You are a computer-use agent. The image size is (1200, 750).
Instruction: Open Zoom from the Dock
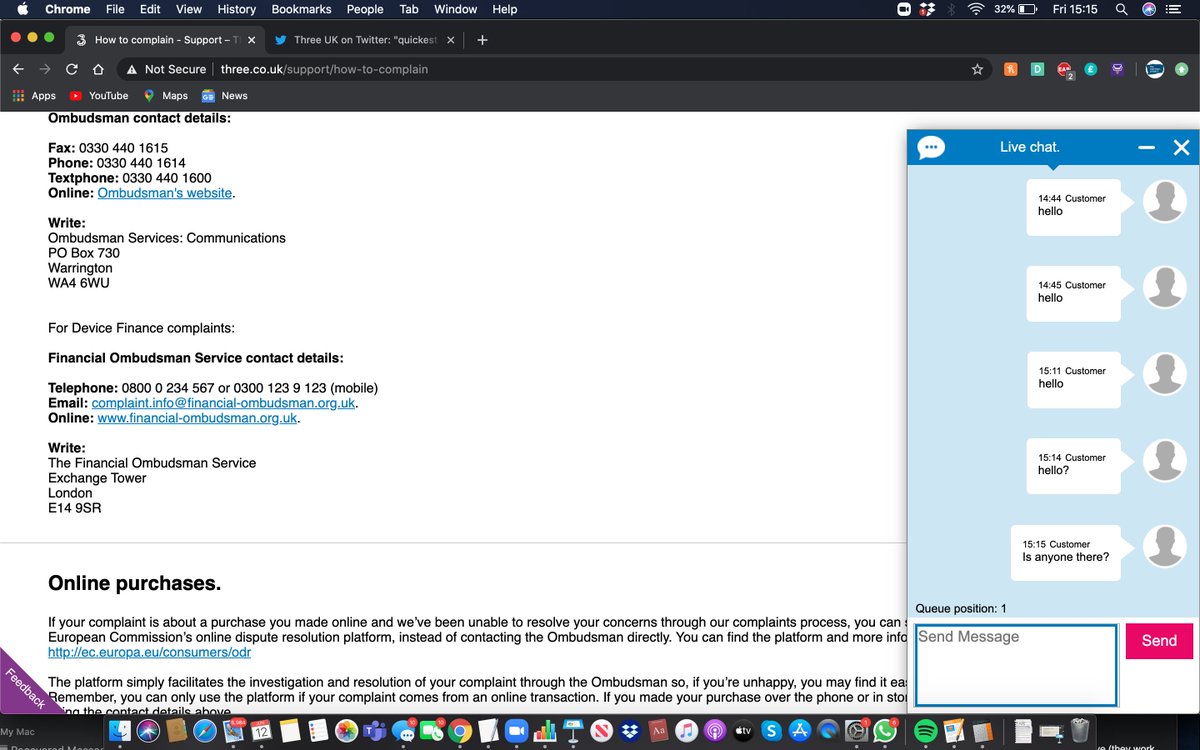516,731
